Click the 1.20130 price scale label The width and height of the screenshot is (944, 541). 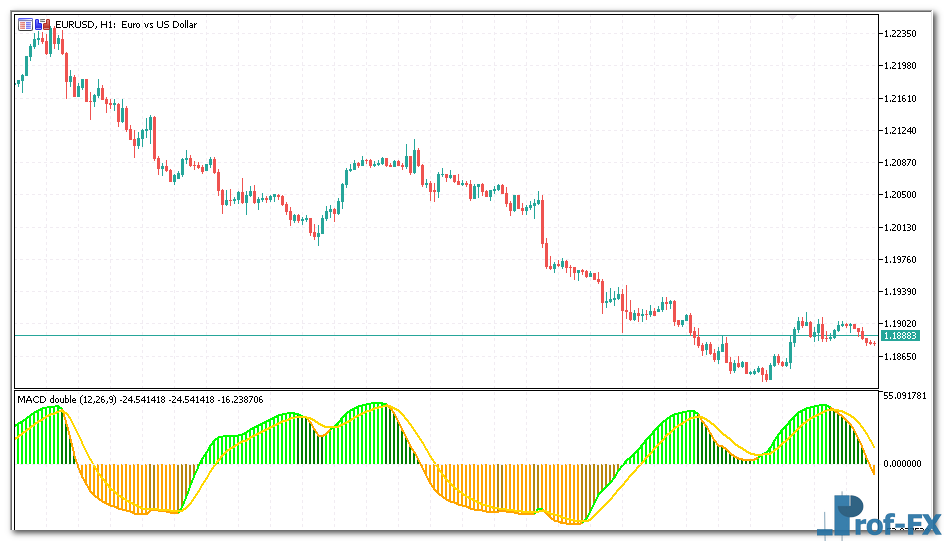point(901,228)
